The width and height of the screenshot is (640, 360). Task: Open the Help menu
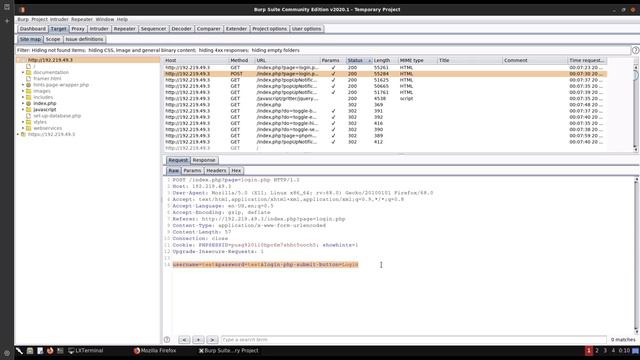coord(122,19)
